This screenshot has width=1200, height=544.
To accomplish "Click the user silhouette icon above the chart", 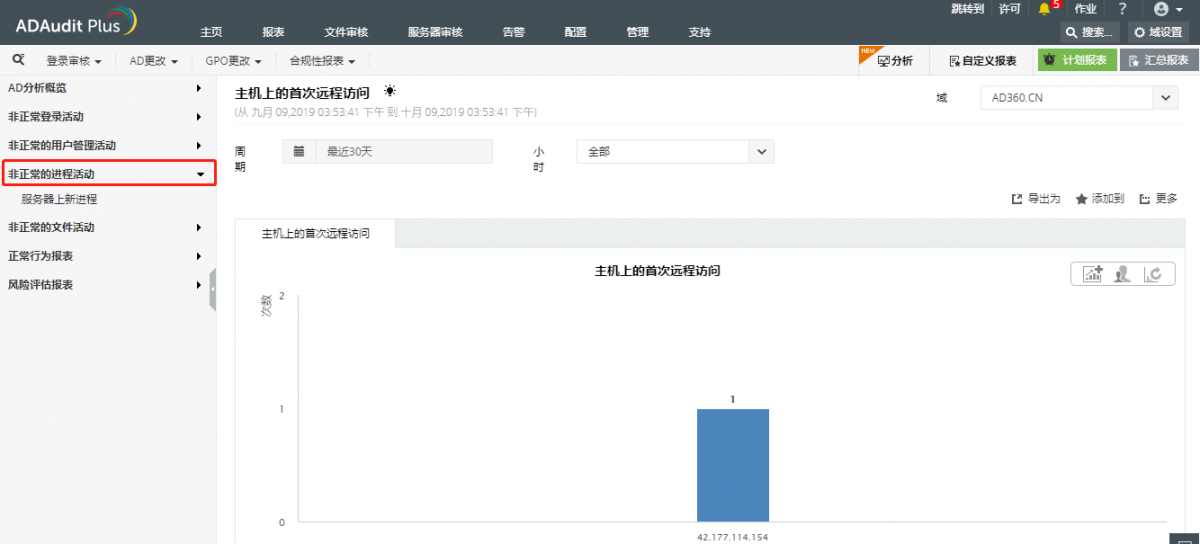I will coord(1123,274).
